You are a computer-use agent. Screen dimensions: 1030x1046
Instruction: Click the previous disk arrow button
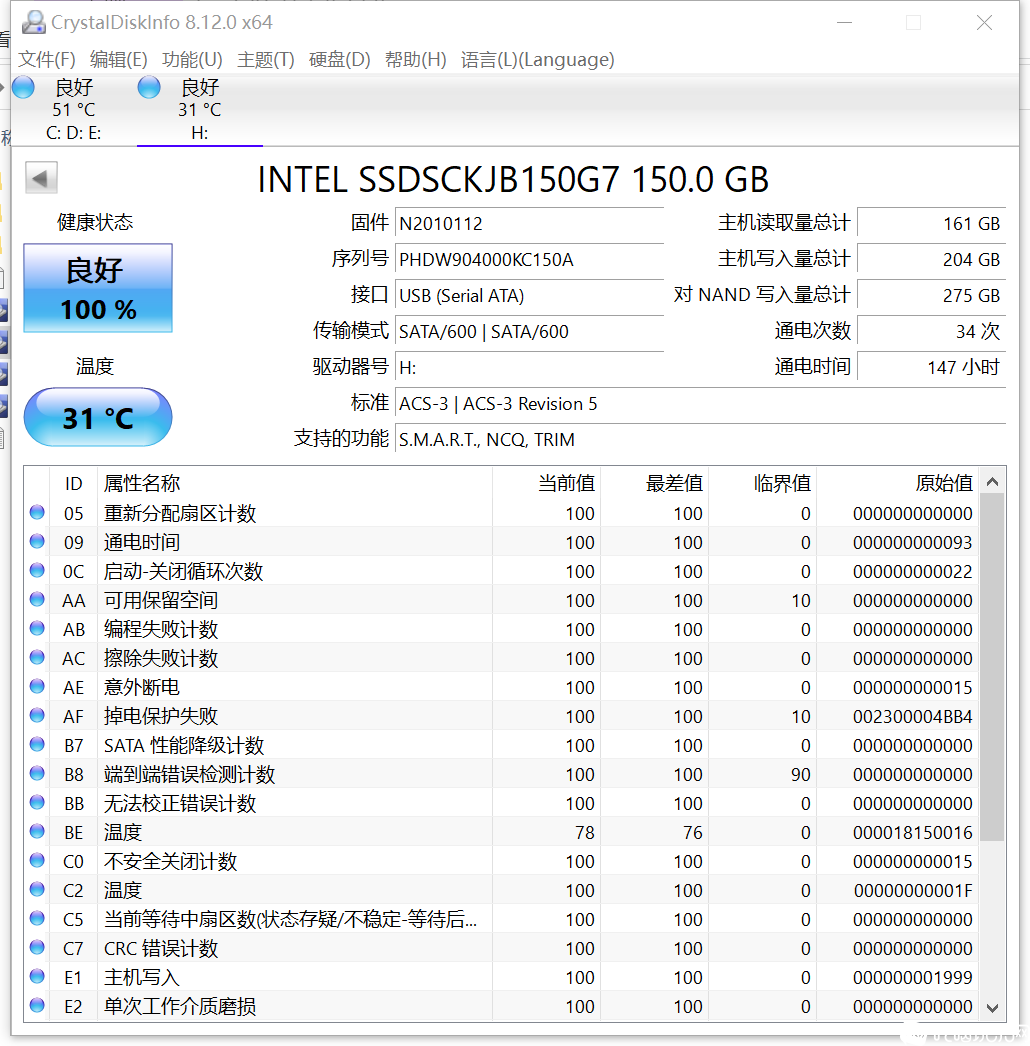(x=41, y=178)
